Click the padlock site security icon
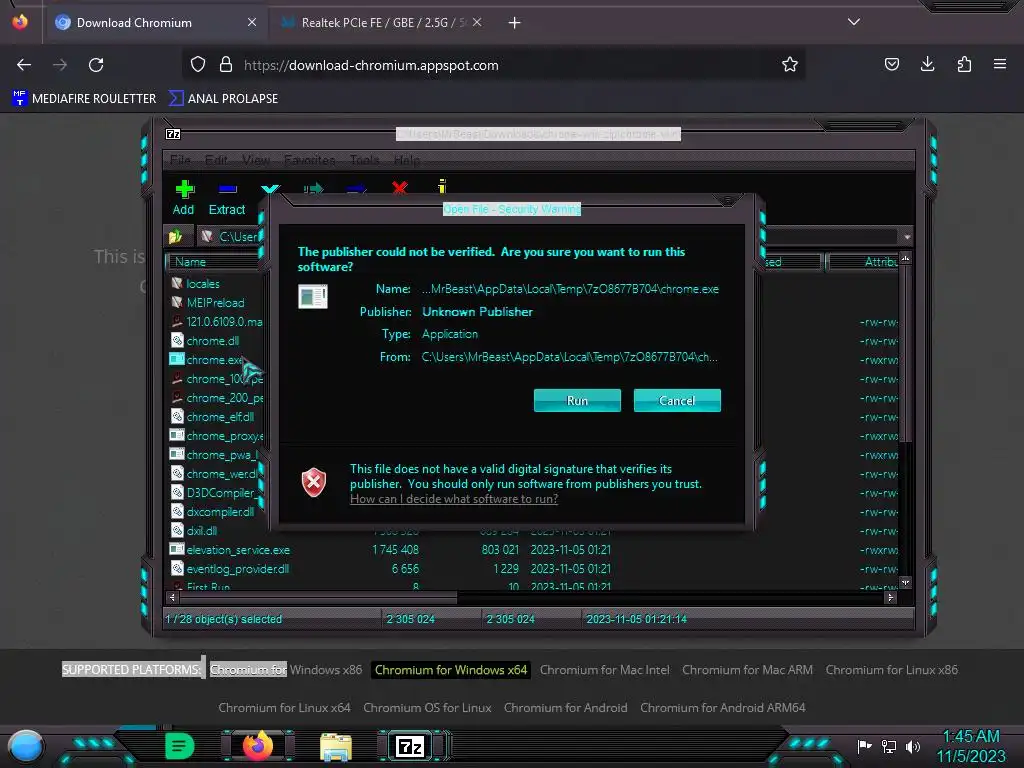This screenshot has width=1024, height=768. pyautogui.click(x=226, y=65)
